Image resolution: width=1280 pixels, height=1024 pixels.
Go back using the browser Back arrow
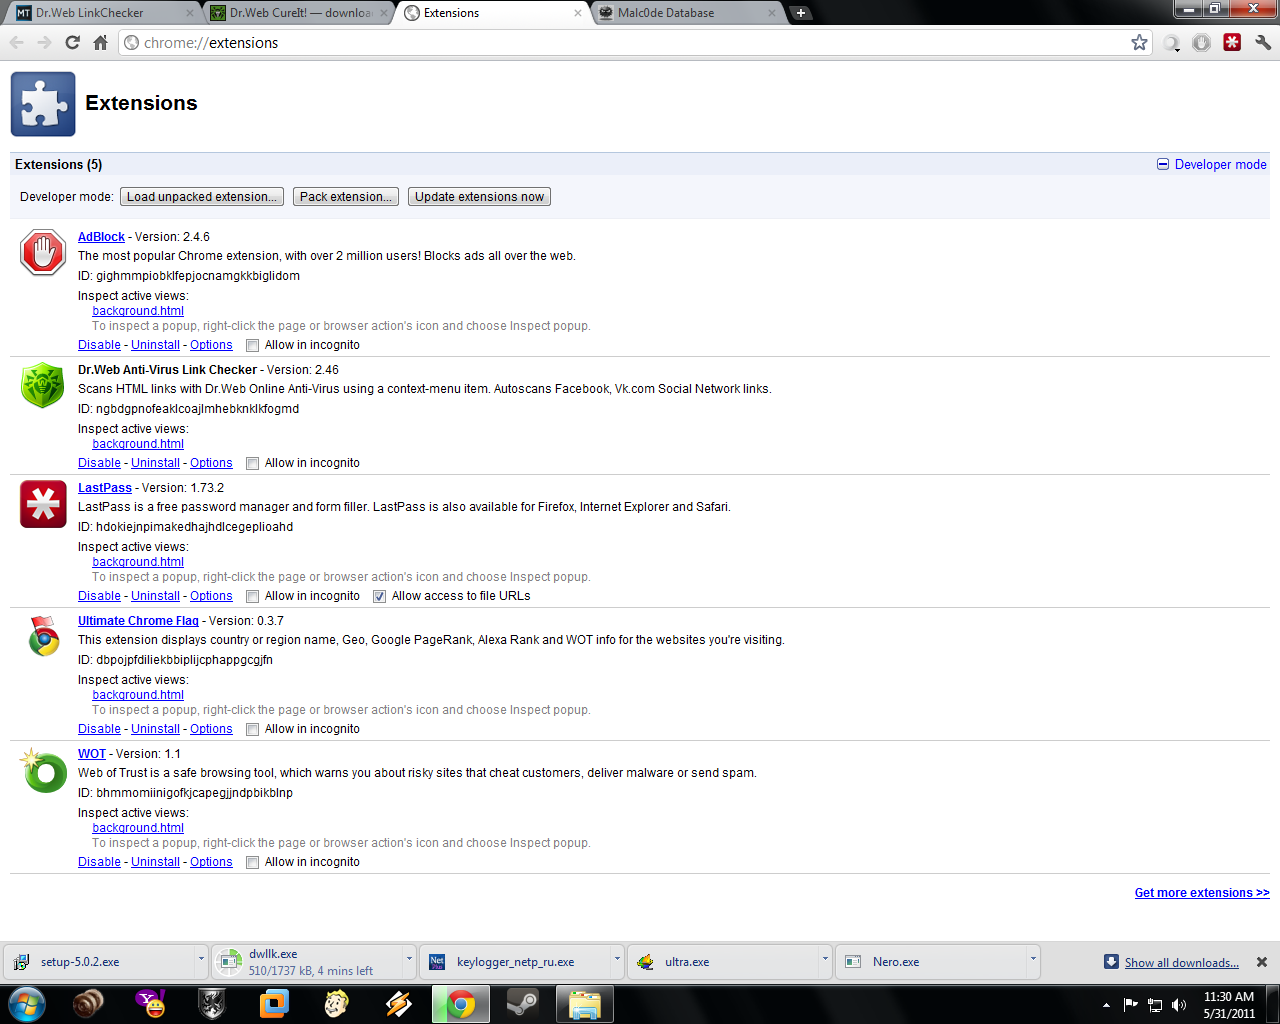point(16,42)
